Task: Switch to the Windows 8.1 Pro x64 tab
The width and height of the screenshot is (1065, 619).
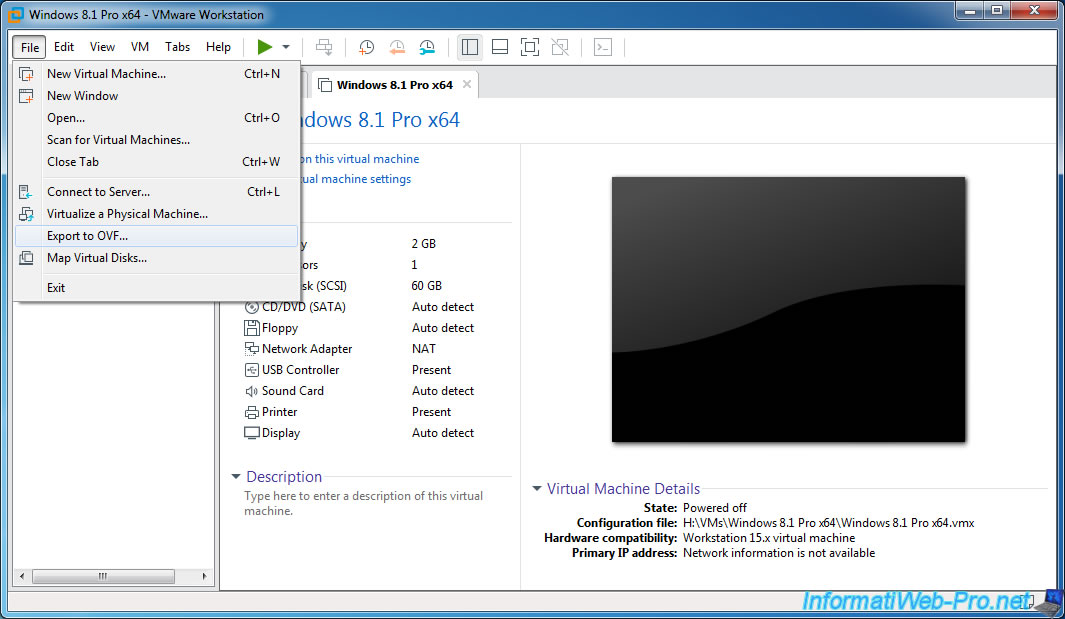Action: [x=395, y=85]
